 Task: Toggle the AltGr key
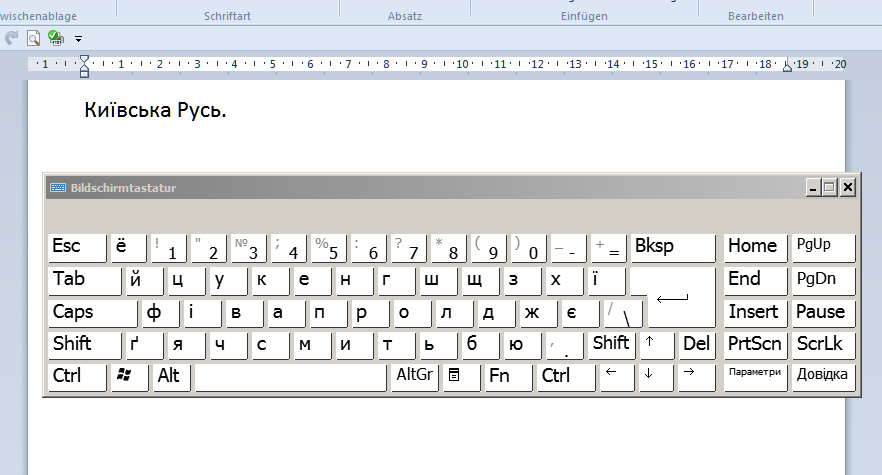pos(415,377)
